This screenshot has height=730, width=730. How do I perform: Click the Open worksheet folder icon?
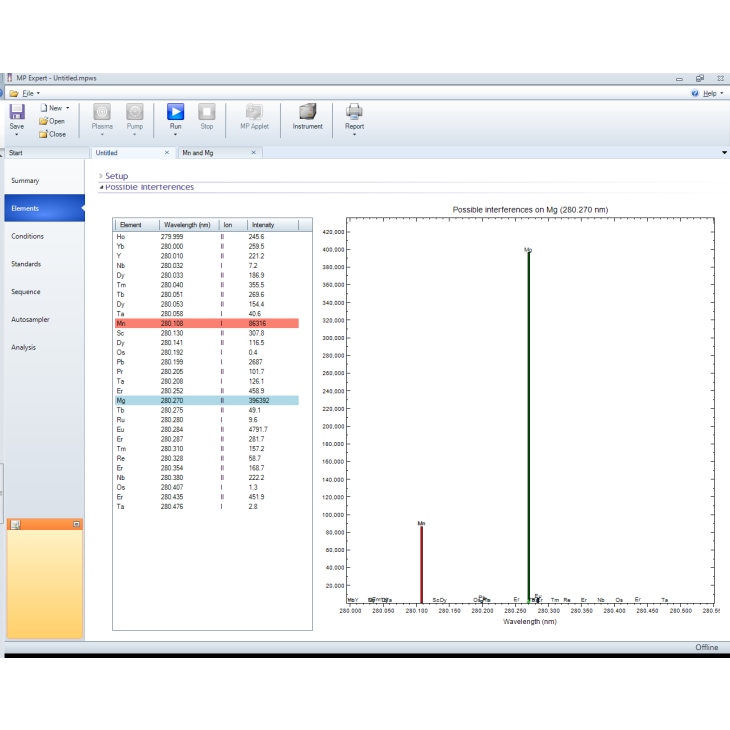pyautogui.click(x=45, y=121)
